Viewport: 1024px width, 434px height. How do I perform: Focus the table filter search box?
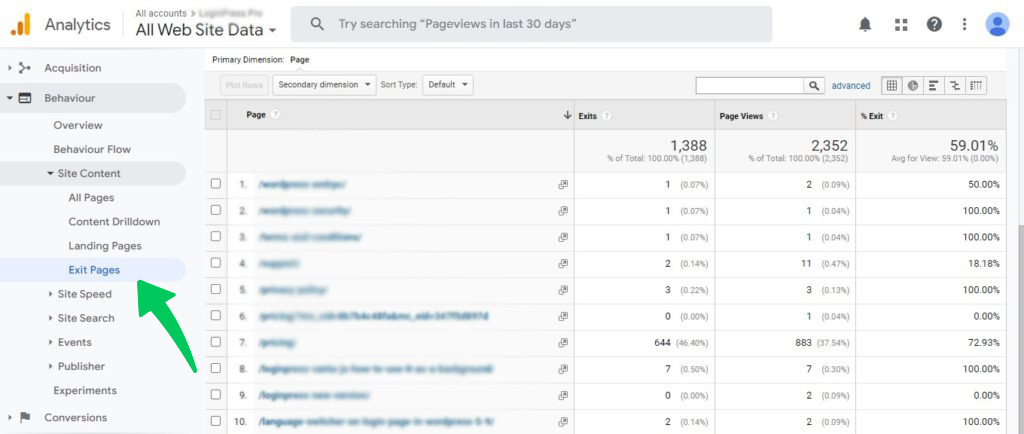750,85
